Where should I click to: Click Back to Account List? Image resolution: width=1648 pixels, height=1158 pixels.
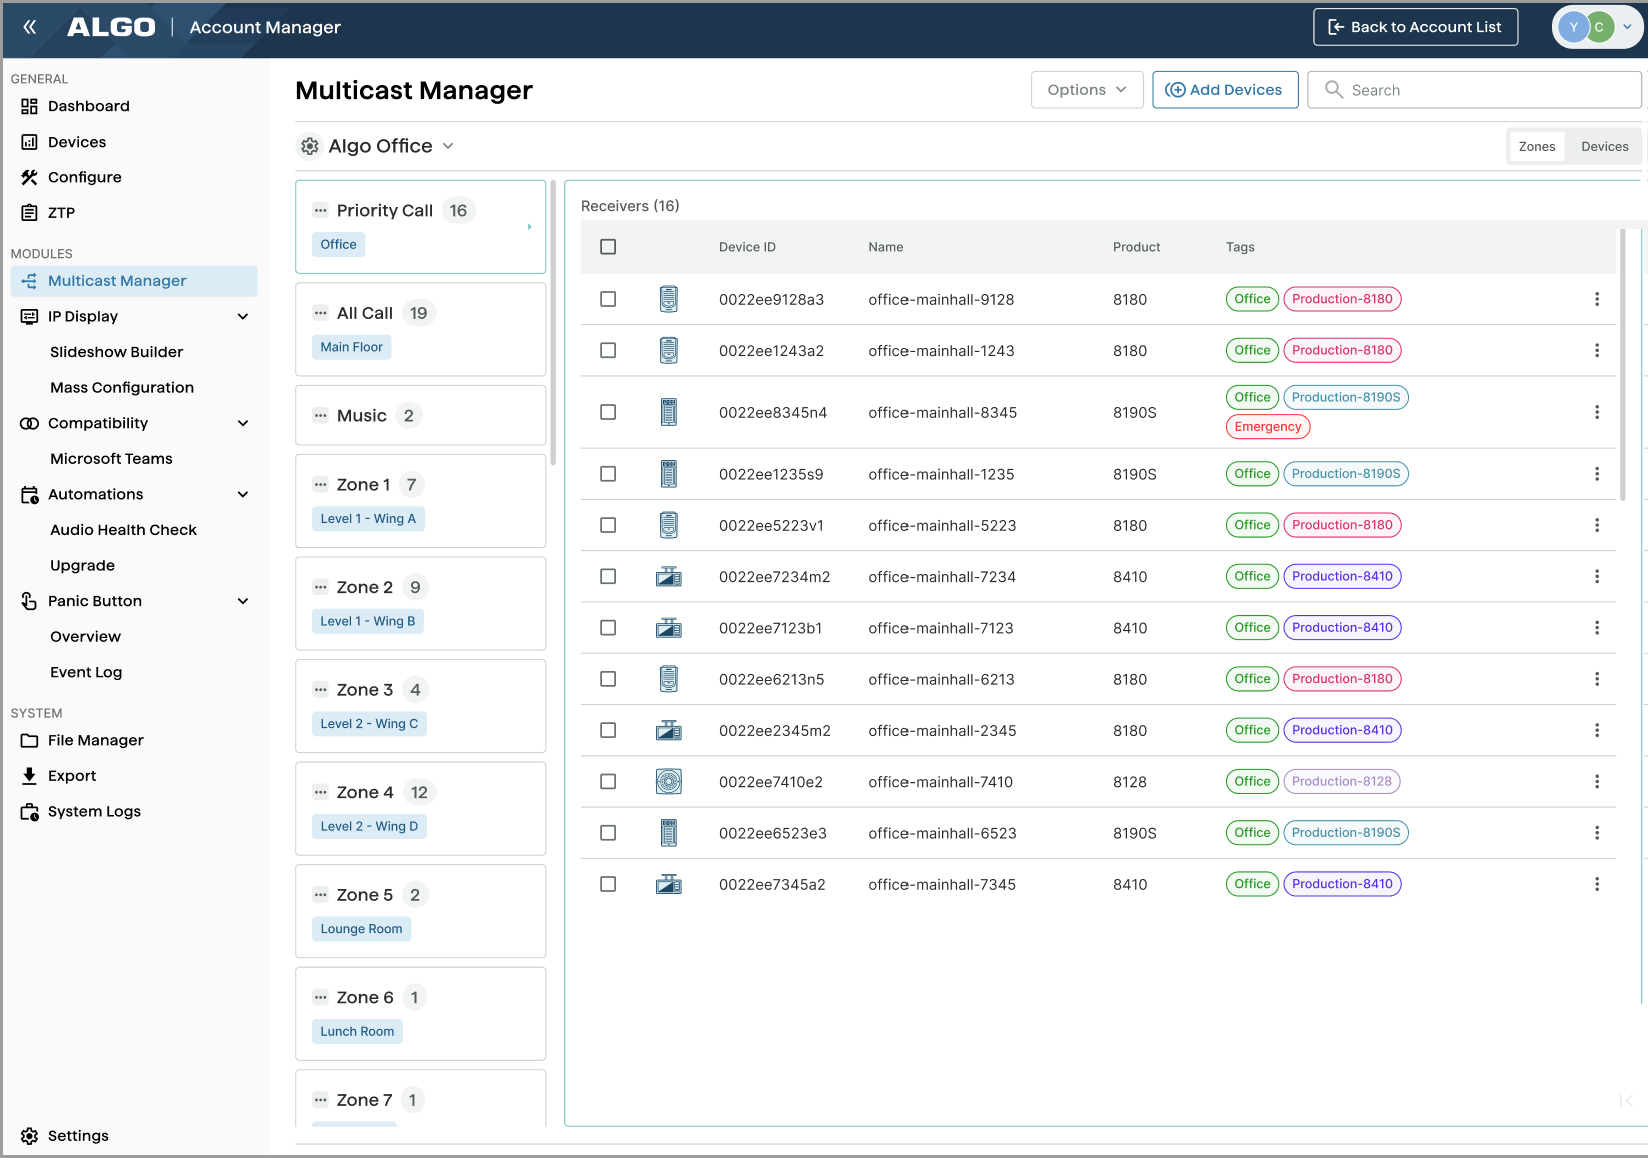point(1415,27)
